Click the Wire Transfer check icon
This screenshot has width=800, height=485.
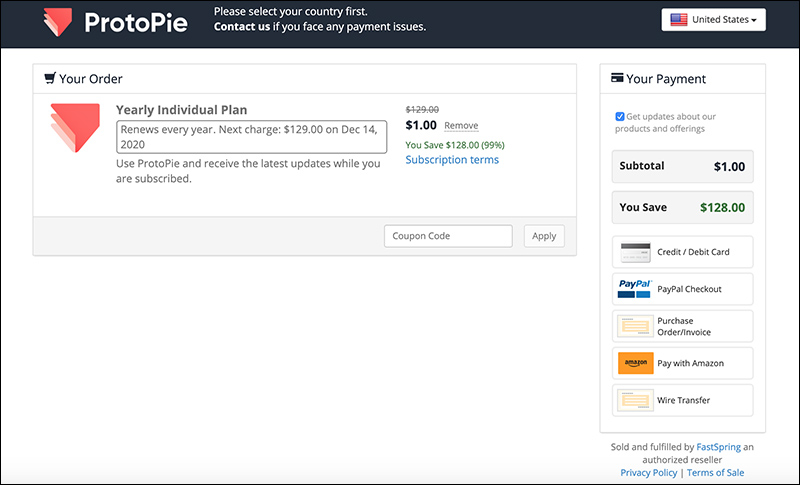click(635, 400)
